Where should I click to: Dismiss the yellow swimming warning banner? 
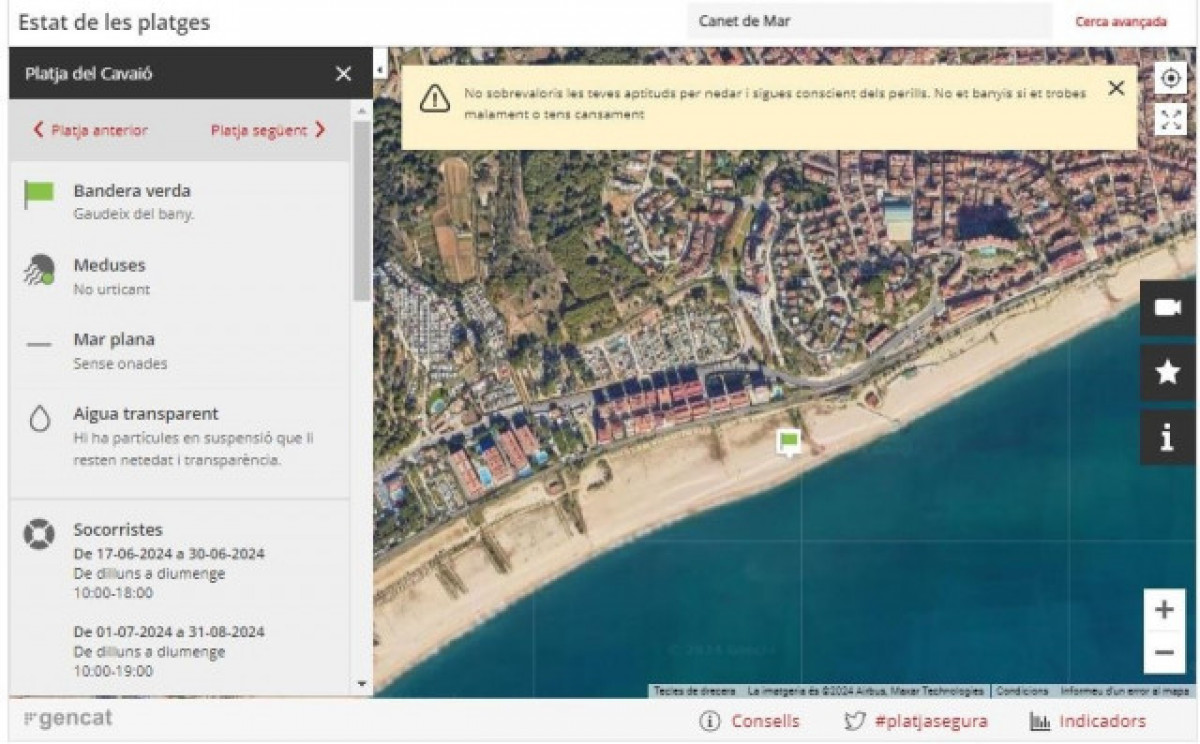click(x=1116, y=88)
